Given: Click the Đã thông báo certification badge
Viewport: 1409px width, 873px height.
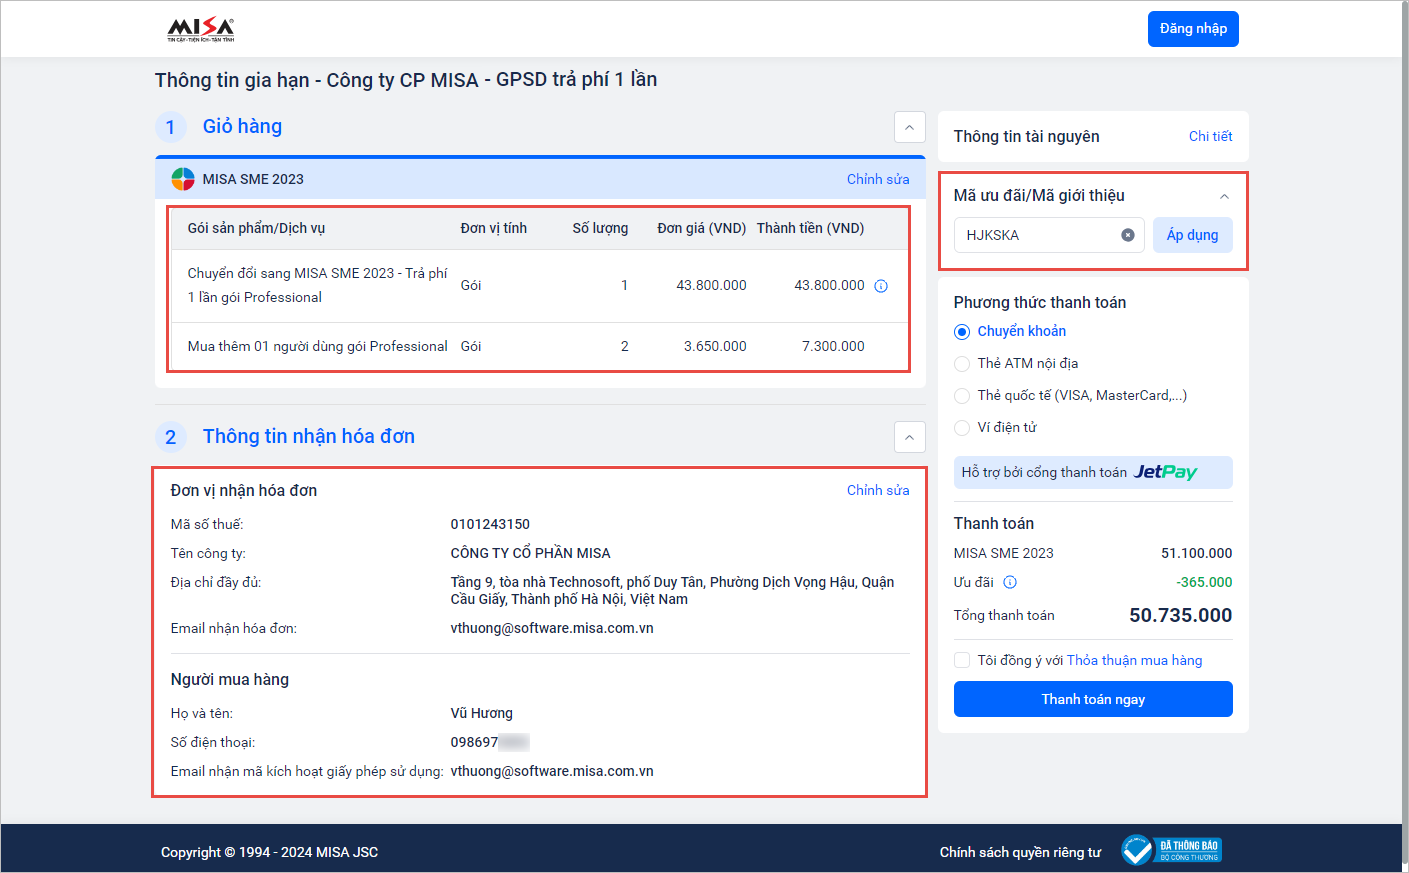Looking at the screenshot, I should (x=1171, y=851).
